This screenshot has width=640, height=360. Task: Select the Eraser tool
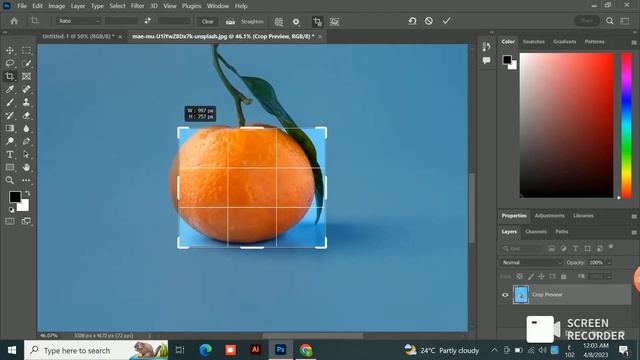pyautogui.click(x=27, y=116)
